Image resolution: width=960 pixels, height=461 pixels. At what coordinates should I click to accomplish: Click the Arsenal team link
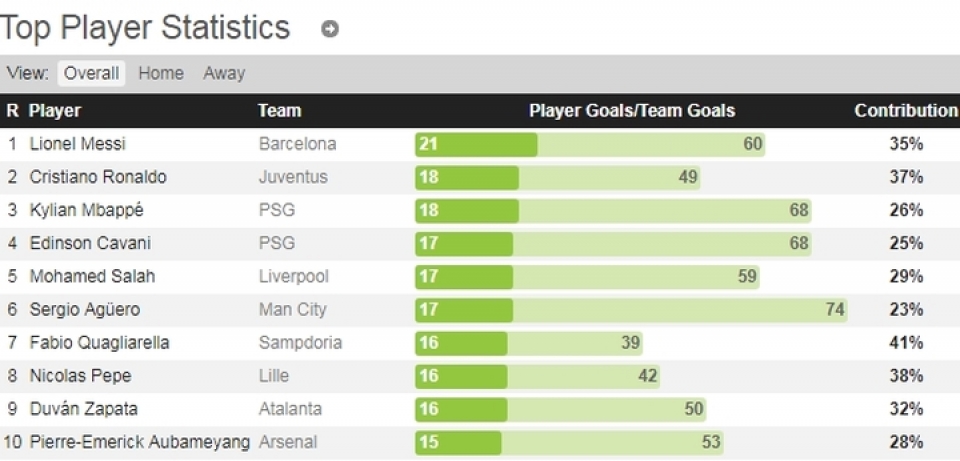288,442
